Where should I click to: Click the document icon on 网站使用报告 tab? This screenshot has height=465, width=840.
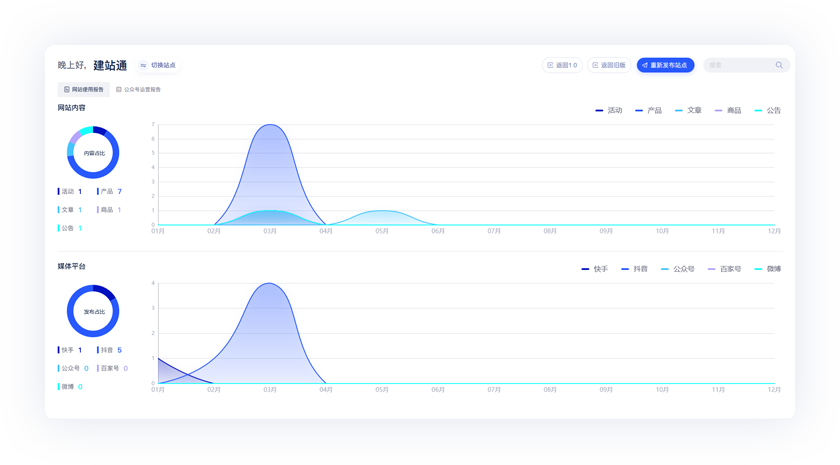click(67, 90)
